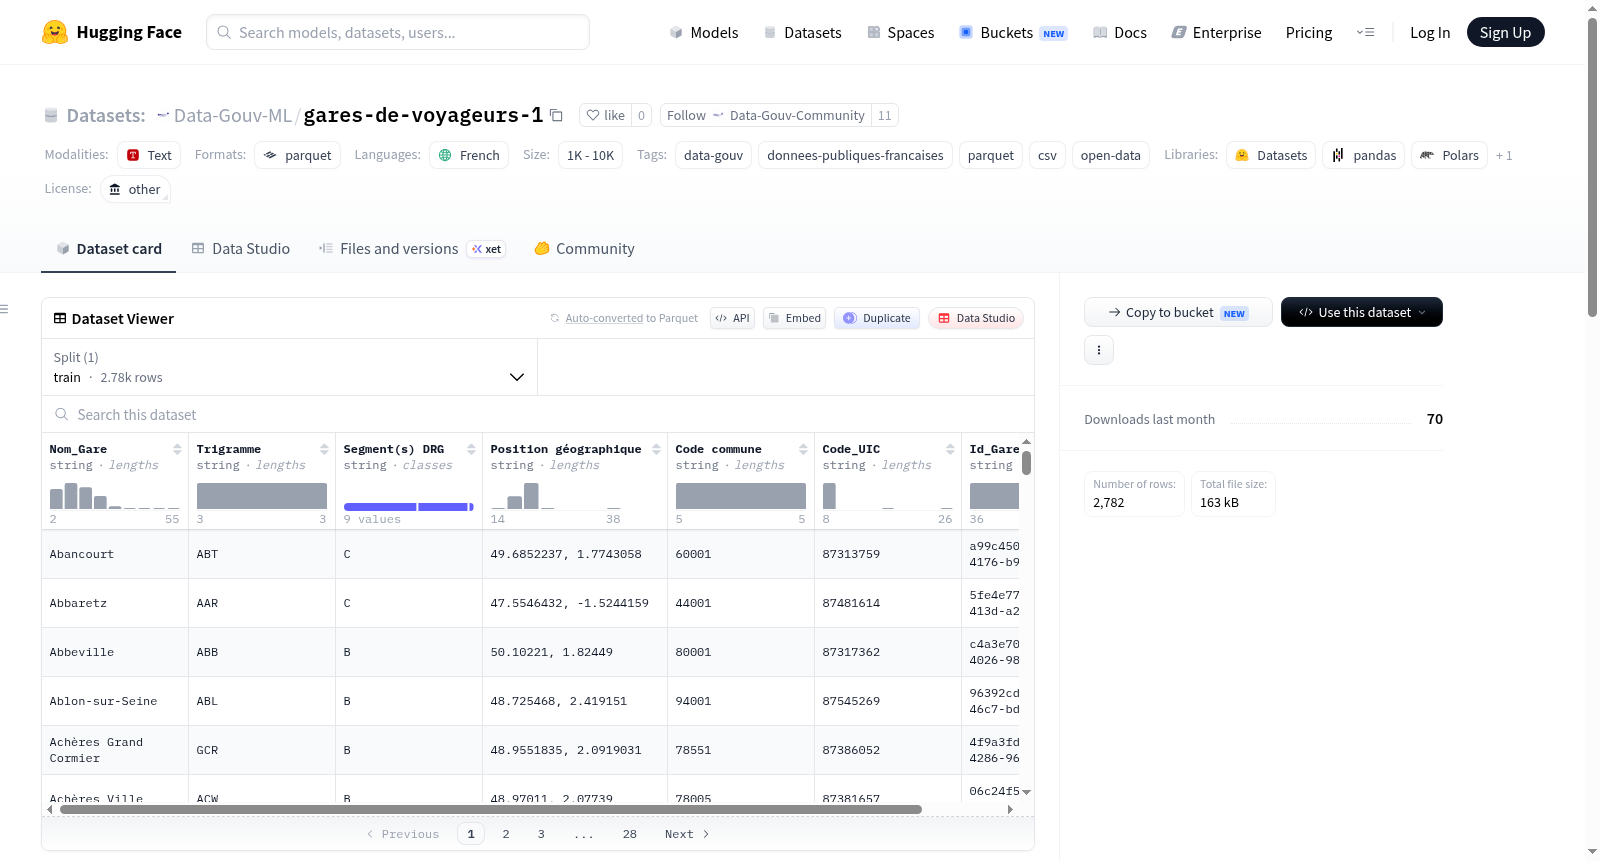Click Copy to bucket button
This screenshot has height=861, width=1600.
click(1178, 312)
